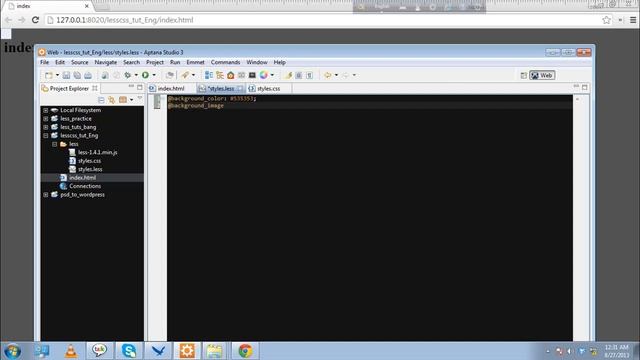640x360 pixels.
Task: Click the browser address bar URL
Action: point(124,20)
